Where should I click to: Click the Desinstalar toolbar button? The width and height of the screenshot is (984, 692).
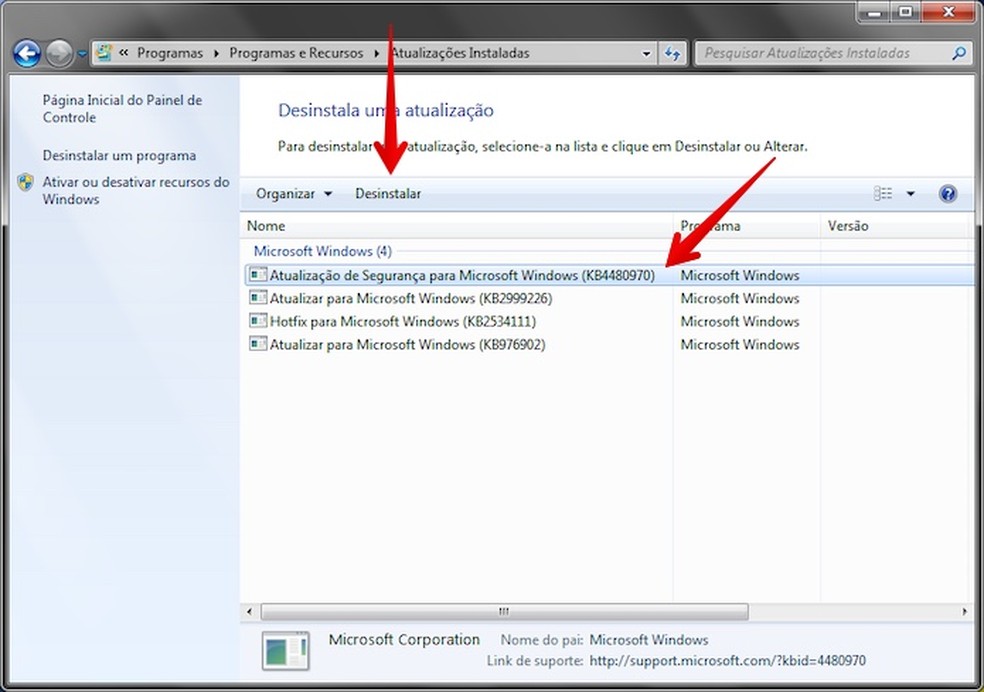coord(388,194)
